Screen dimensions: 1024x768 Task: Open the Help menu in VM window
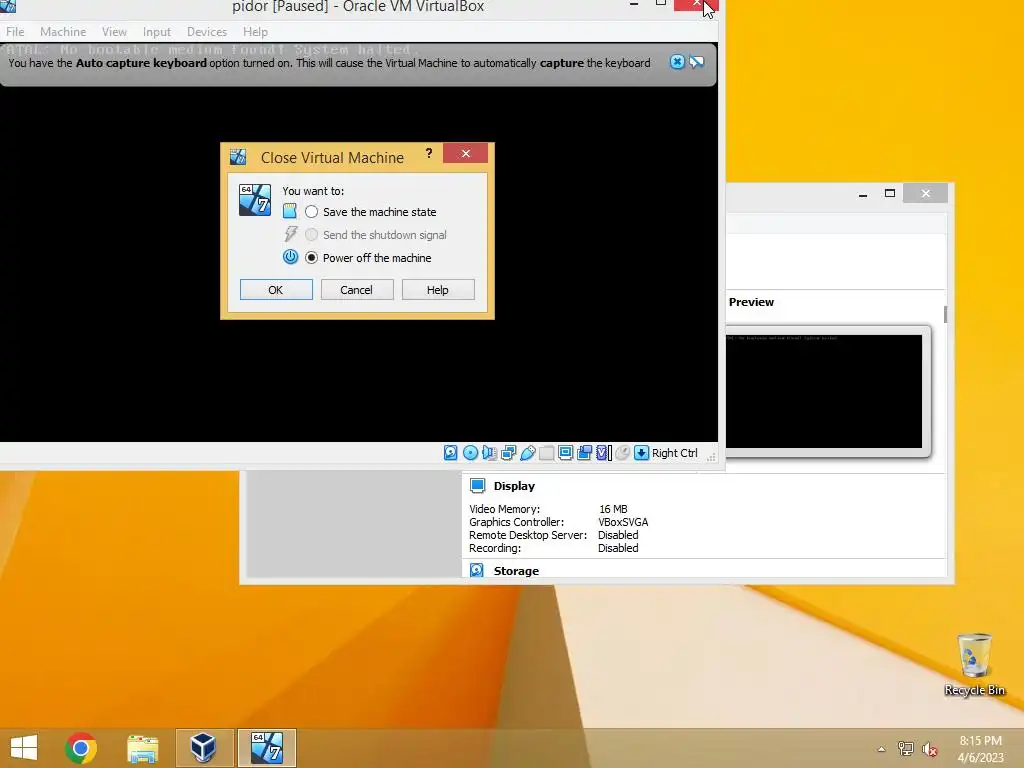click(255, 31)
